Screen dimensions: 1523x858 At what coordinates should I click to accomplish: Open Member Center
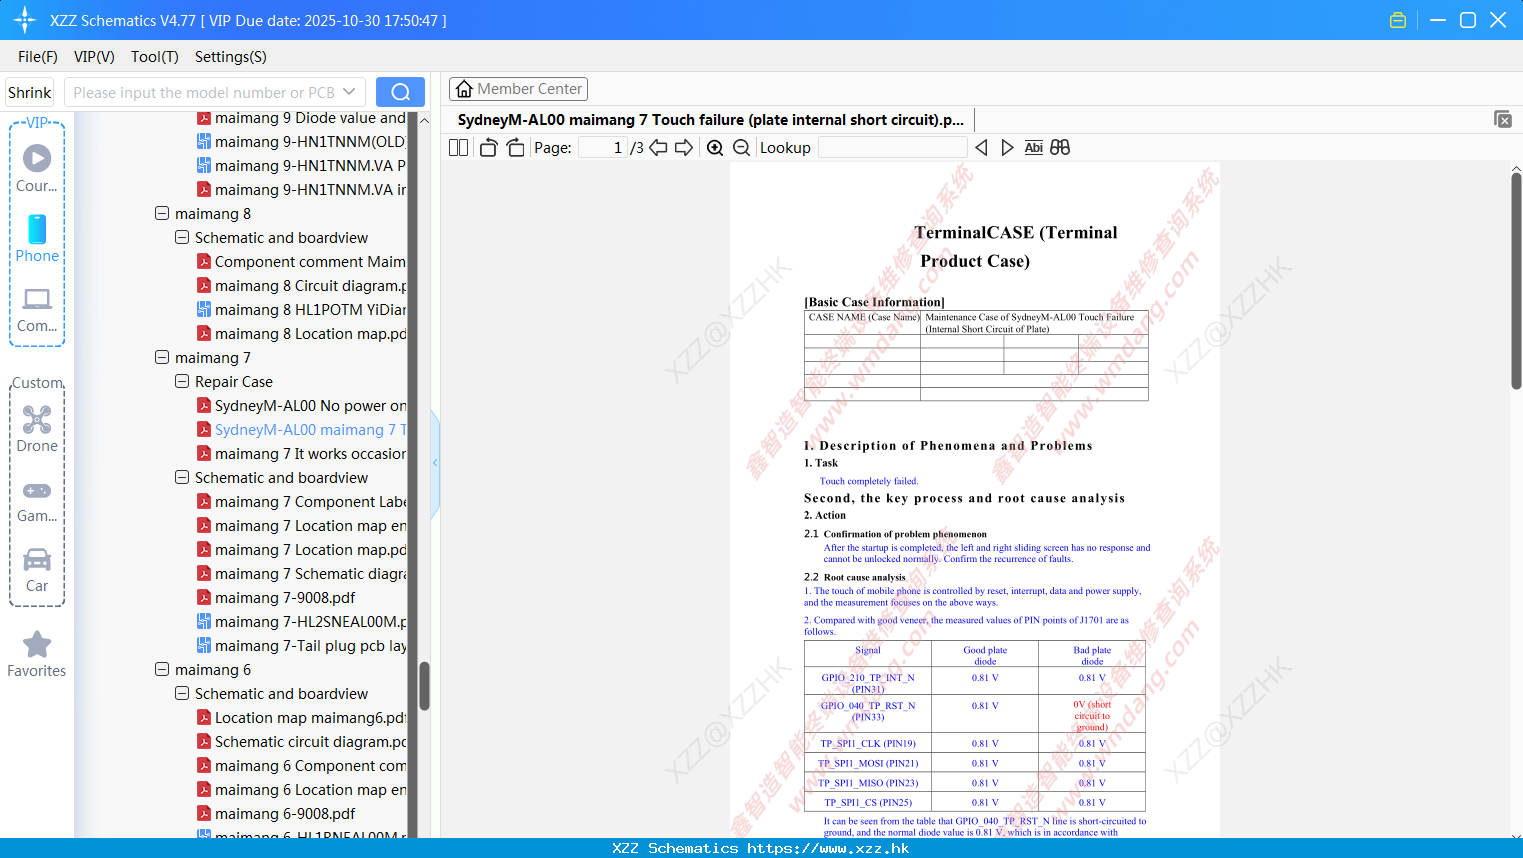(x=518, y=89)
